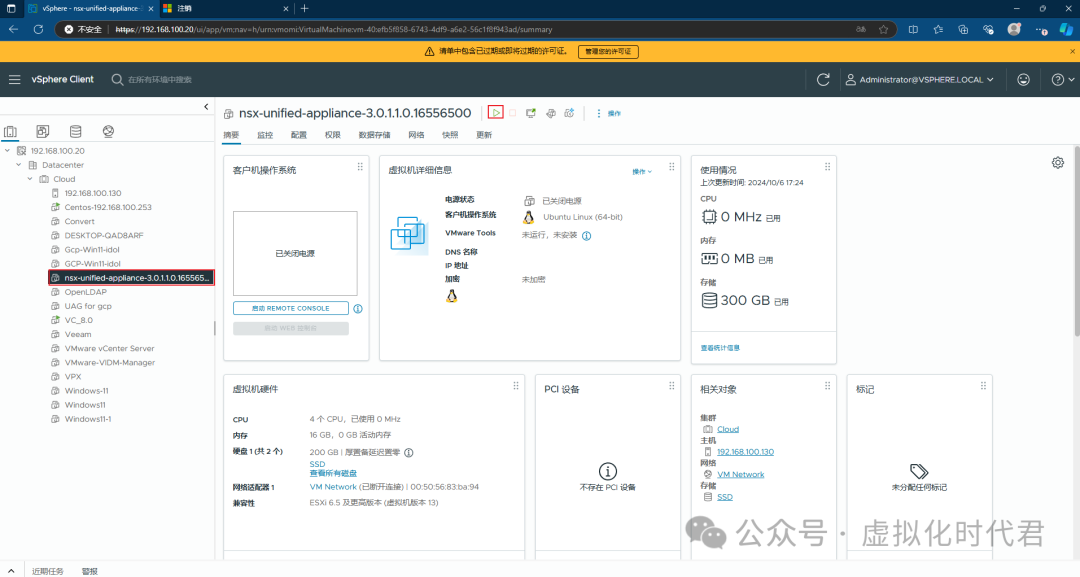
Task: Select the OpenLDAP VM in tree
Action: 85,292
